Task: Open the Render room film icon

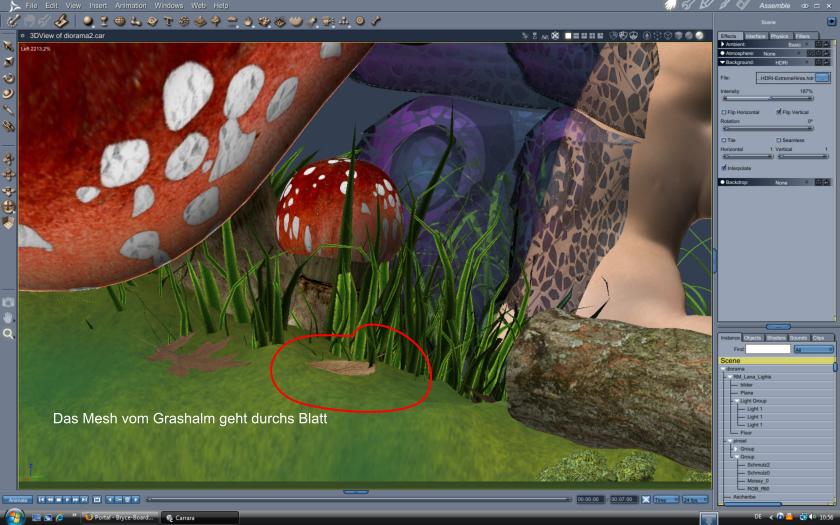Action: click(x=742, y=5)
